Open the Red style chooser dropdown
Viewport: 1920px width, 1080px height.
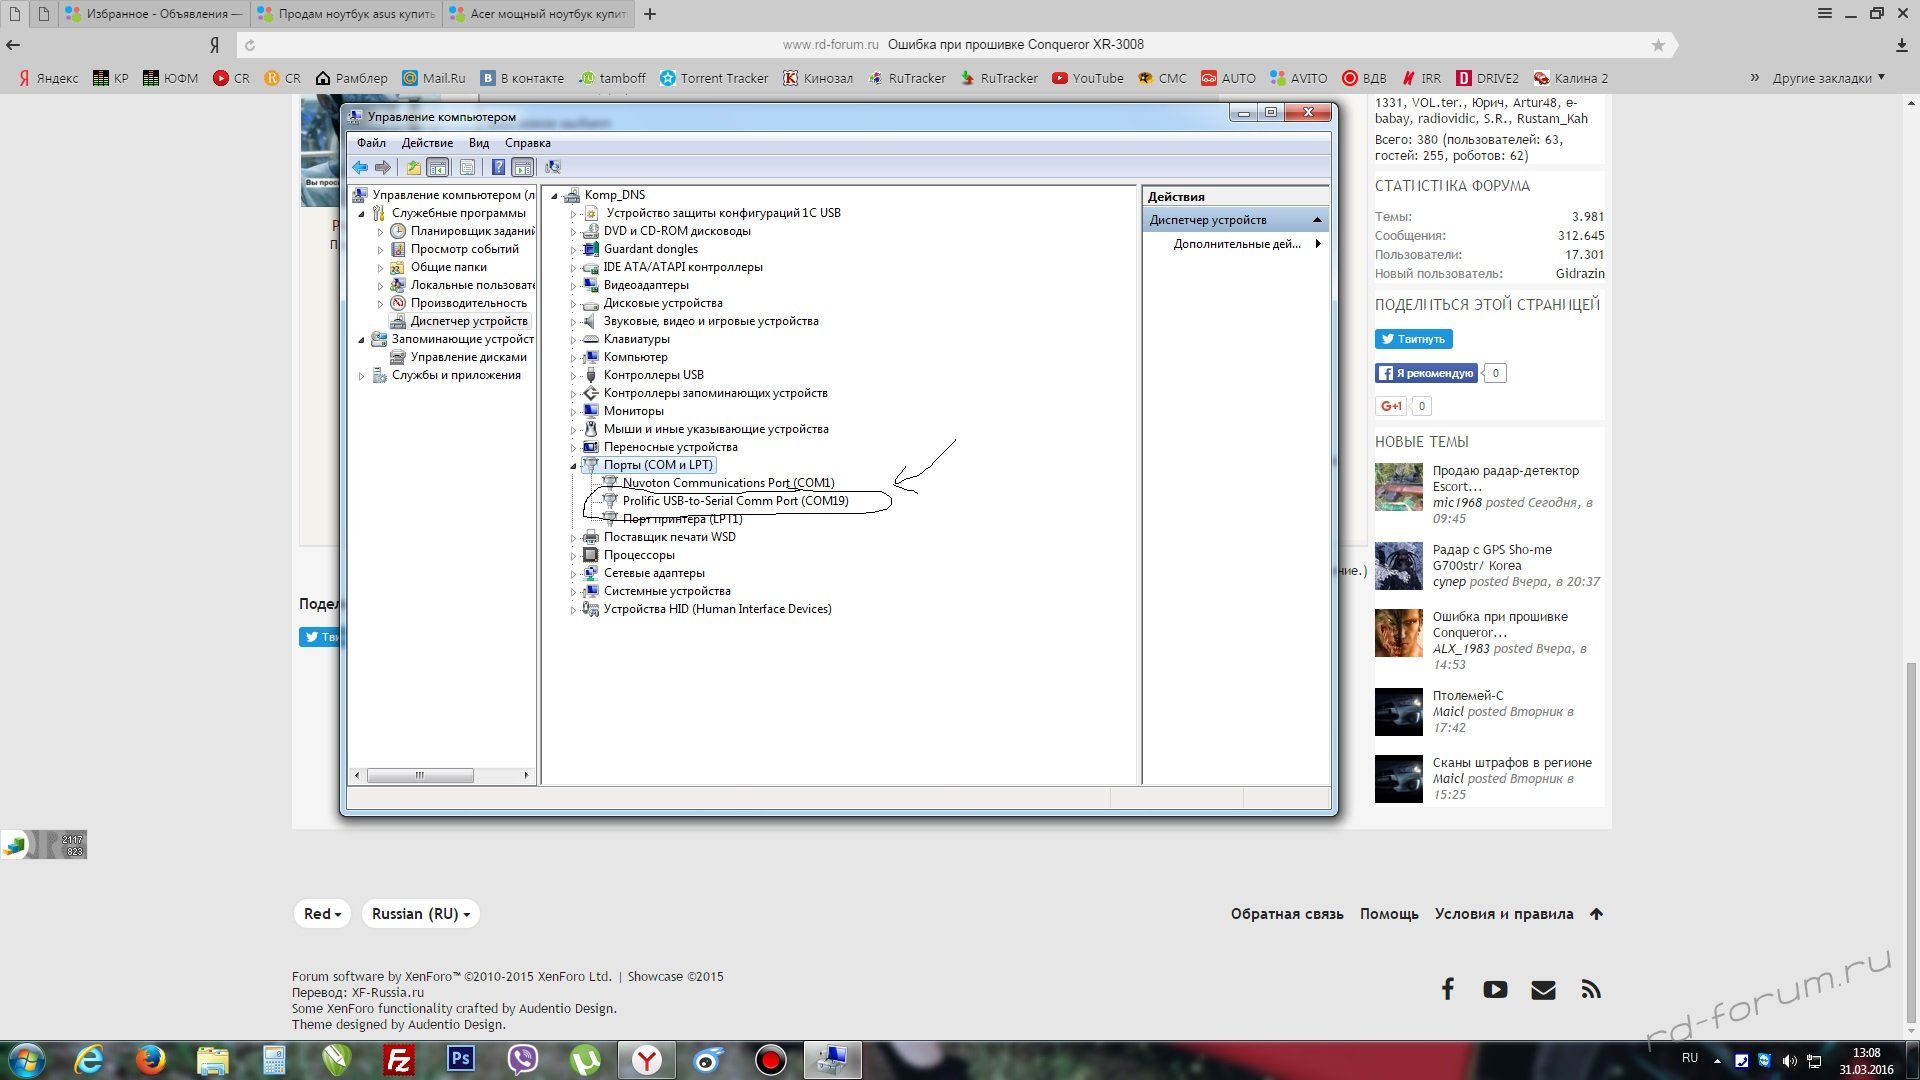[x=322, y=914]
